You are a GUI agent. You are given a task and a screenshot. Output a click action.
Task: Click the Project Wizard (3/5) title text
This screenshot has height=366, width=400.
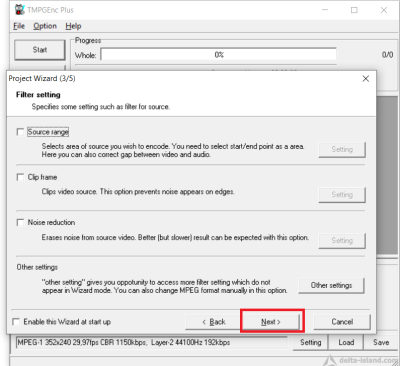(x=42, y=79)
